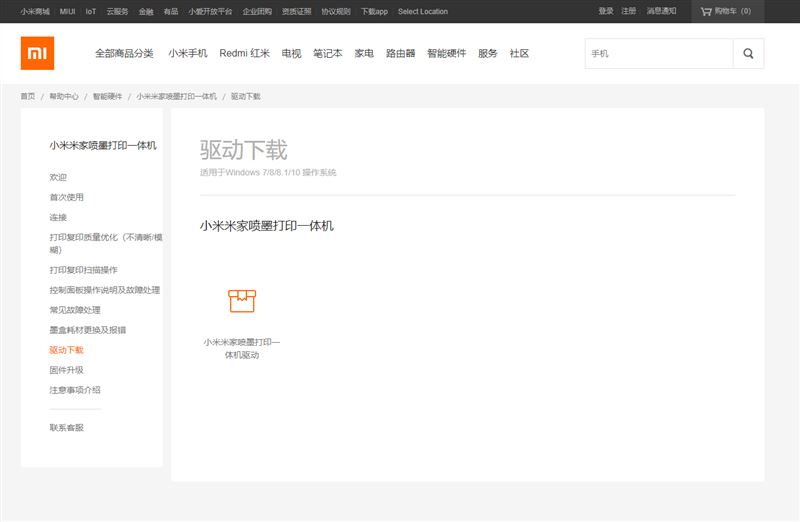The width and height of the screenshot is (800, 522).
Task: Open 小米商城 in top bar
Action: pos(35,11)
